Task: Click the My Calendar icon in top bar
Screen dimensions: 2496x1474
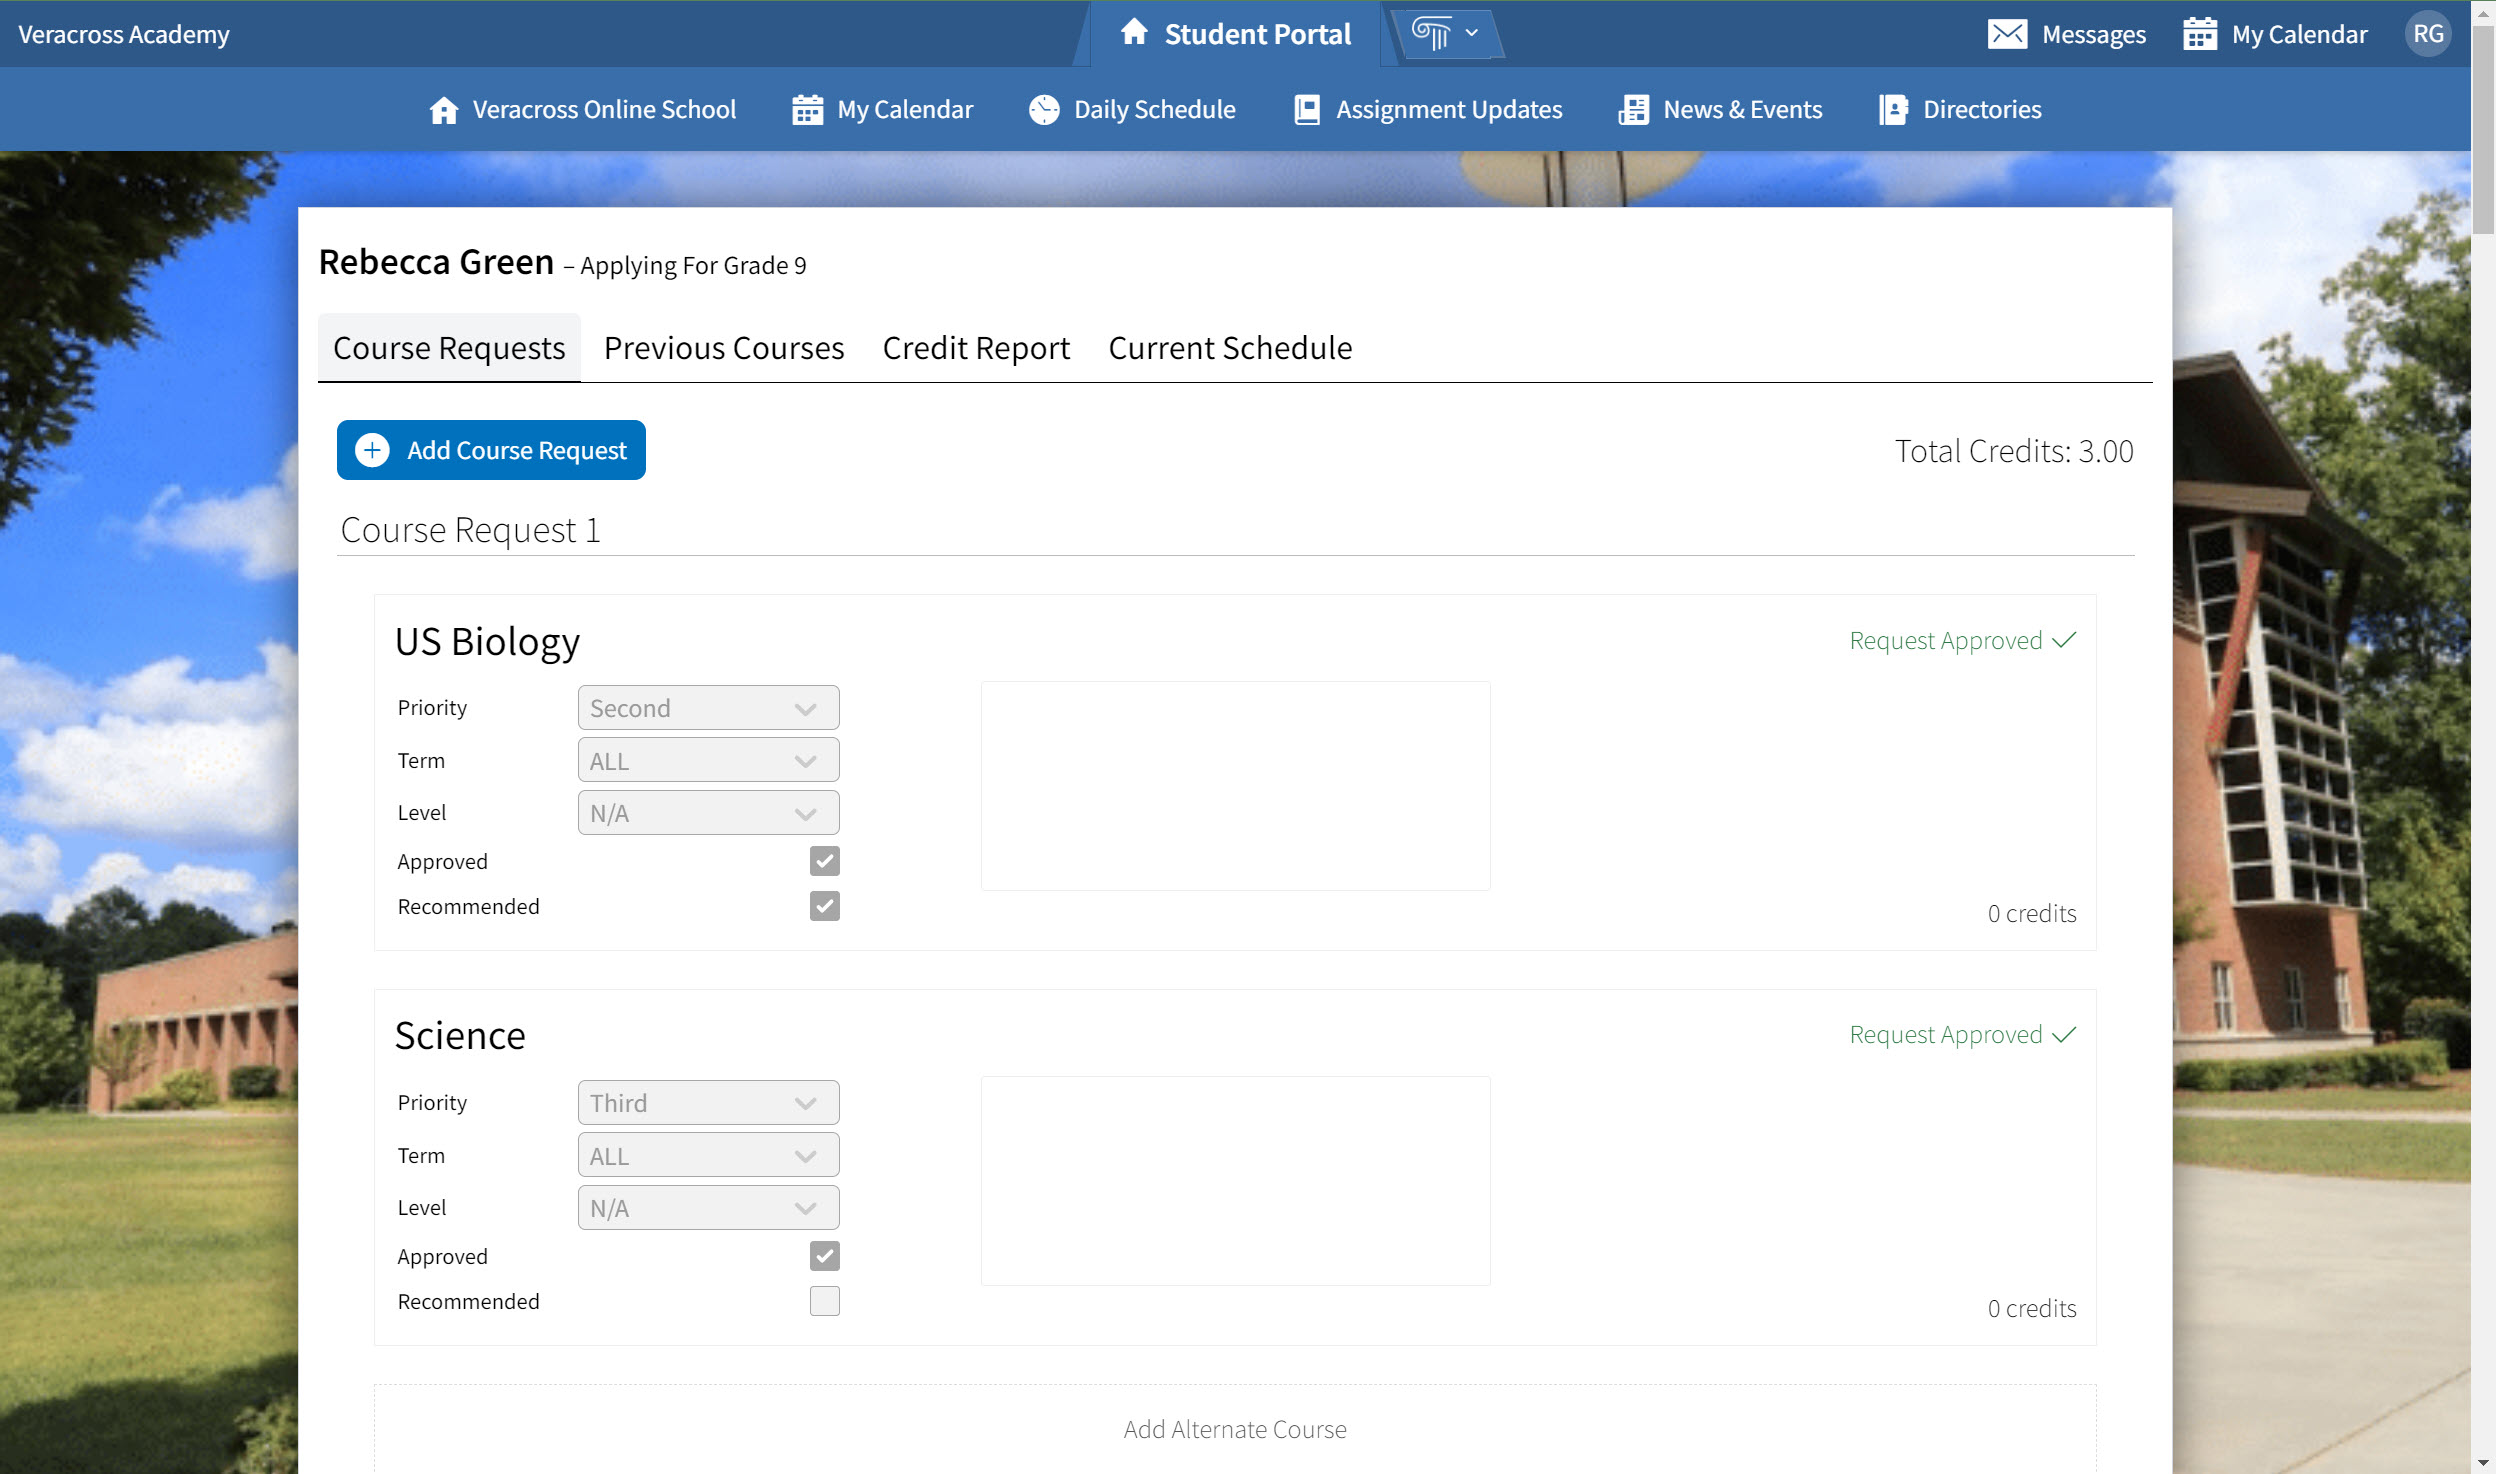Action: (2199, 34)
